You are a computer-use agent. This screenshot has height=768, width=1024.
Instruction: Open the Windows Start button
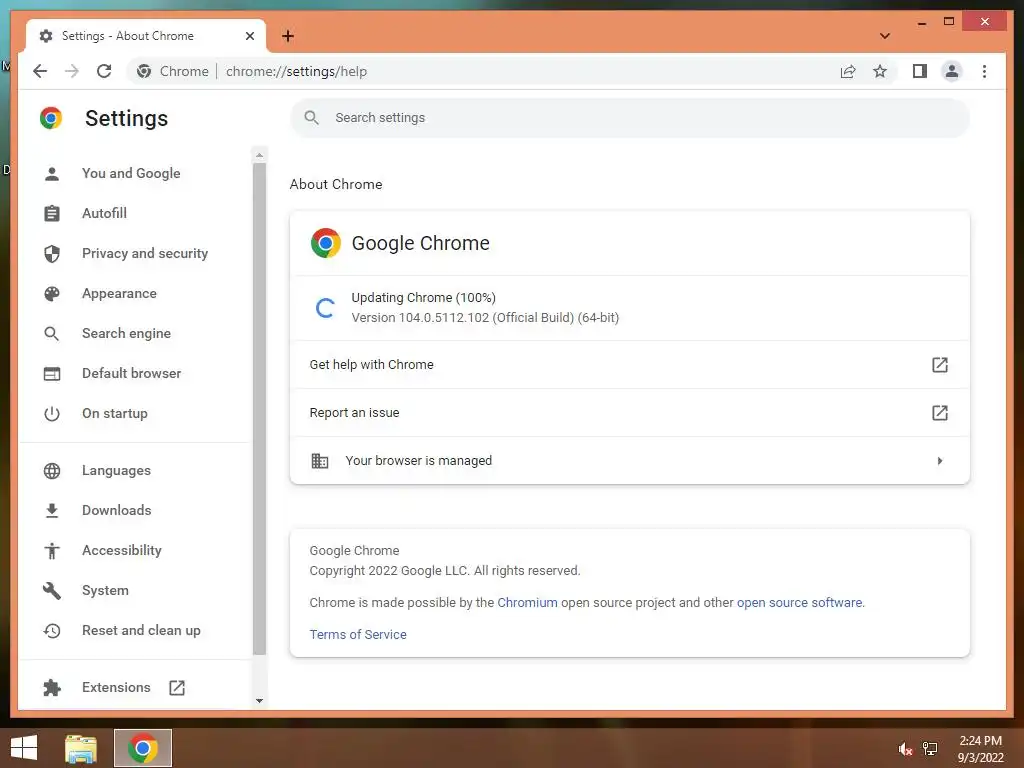coord(24,748)
